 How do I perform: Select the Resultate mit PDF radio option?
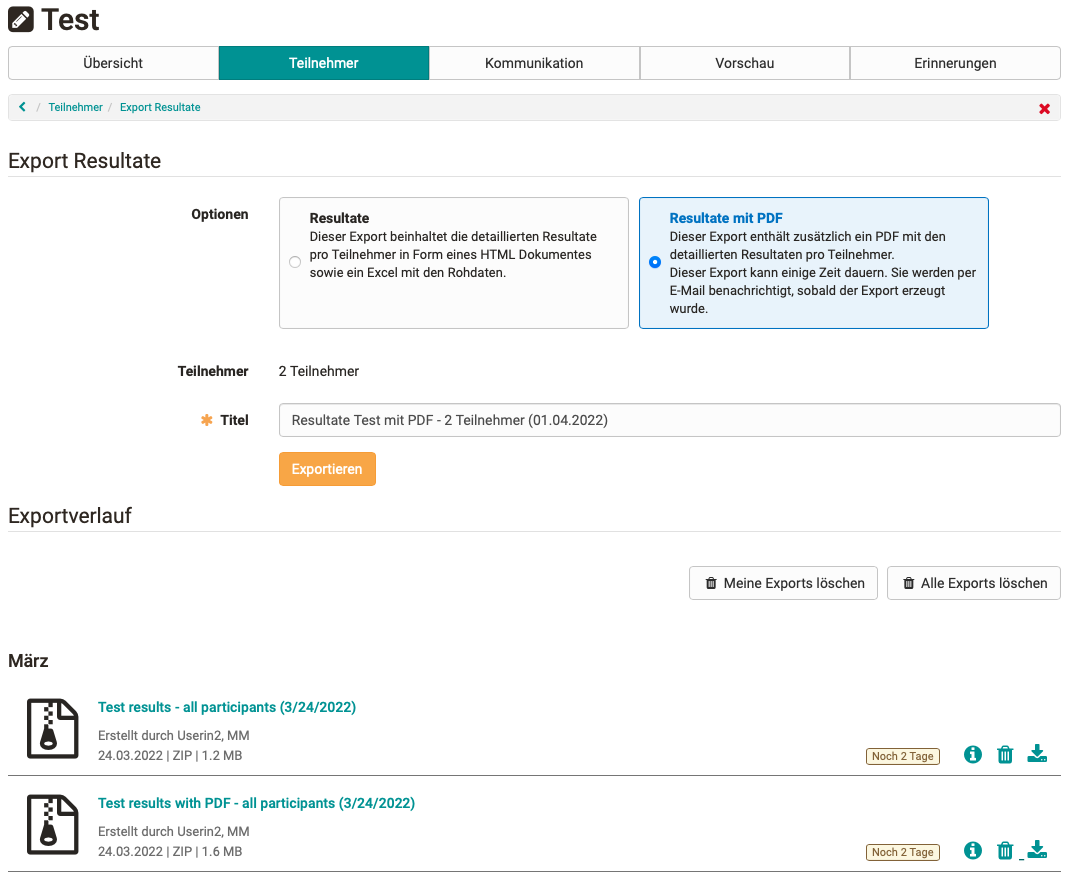tap(655, 263)
